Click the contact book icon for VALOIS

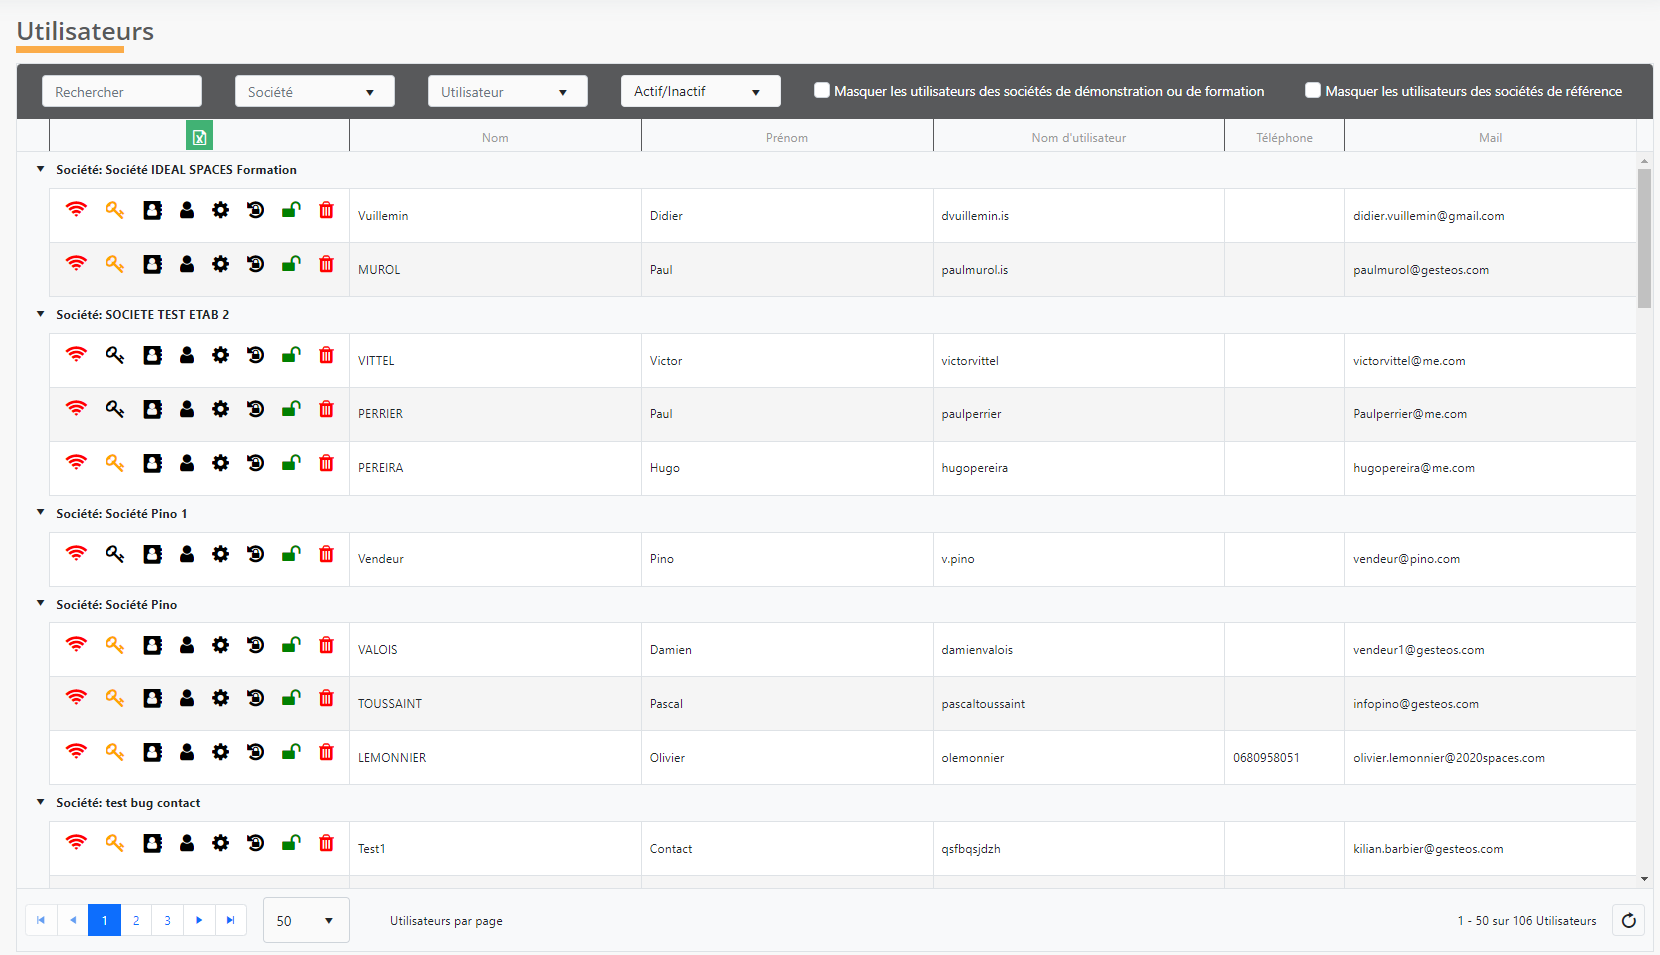click(152, 645)
